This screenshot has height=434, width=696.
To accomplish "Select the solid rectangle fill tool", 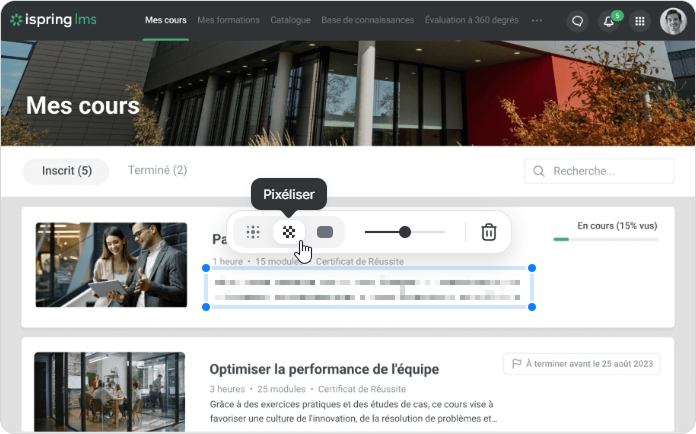I will (325, 232).
